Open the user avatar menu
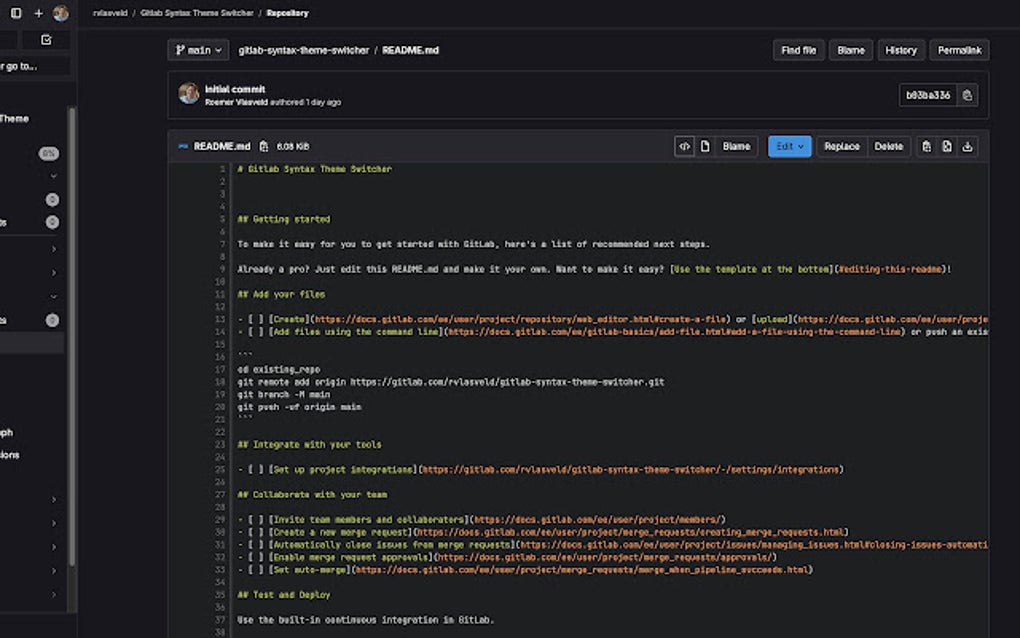Viewport: 1020px width, 638px height. (x=61, y=13)
